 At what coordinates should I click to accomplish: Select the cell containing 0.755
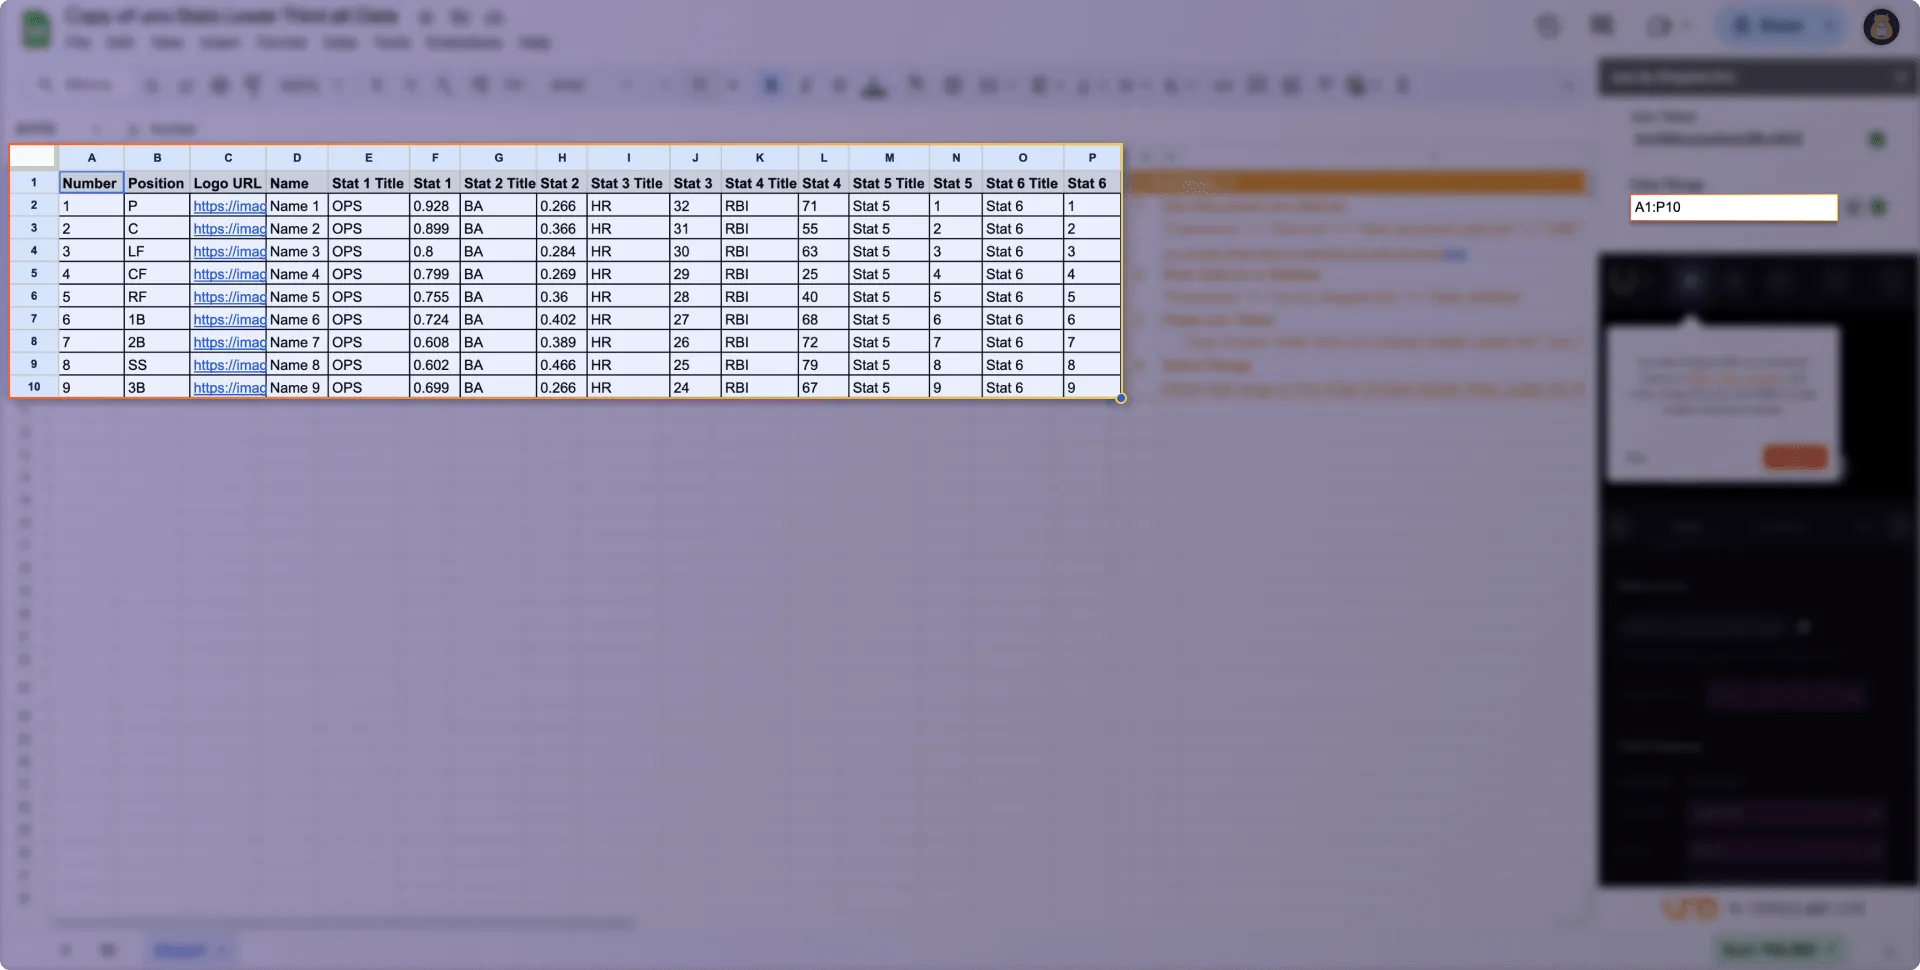(435, 297)
